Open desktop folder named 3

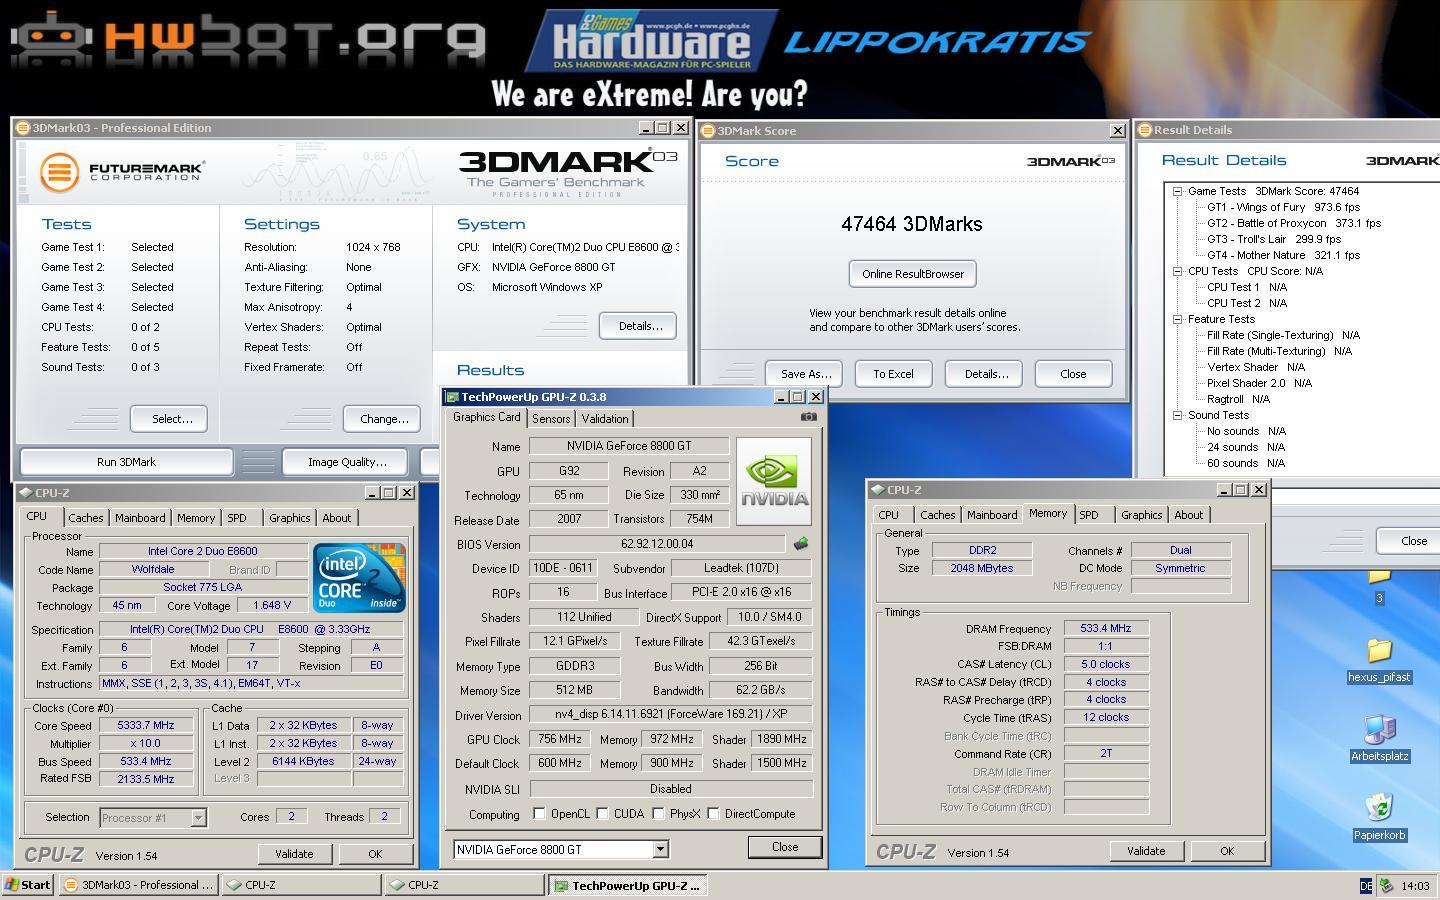click(x=1379, y=588)
